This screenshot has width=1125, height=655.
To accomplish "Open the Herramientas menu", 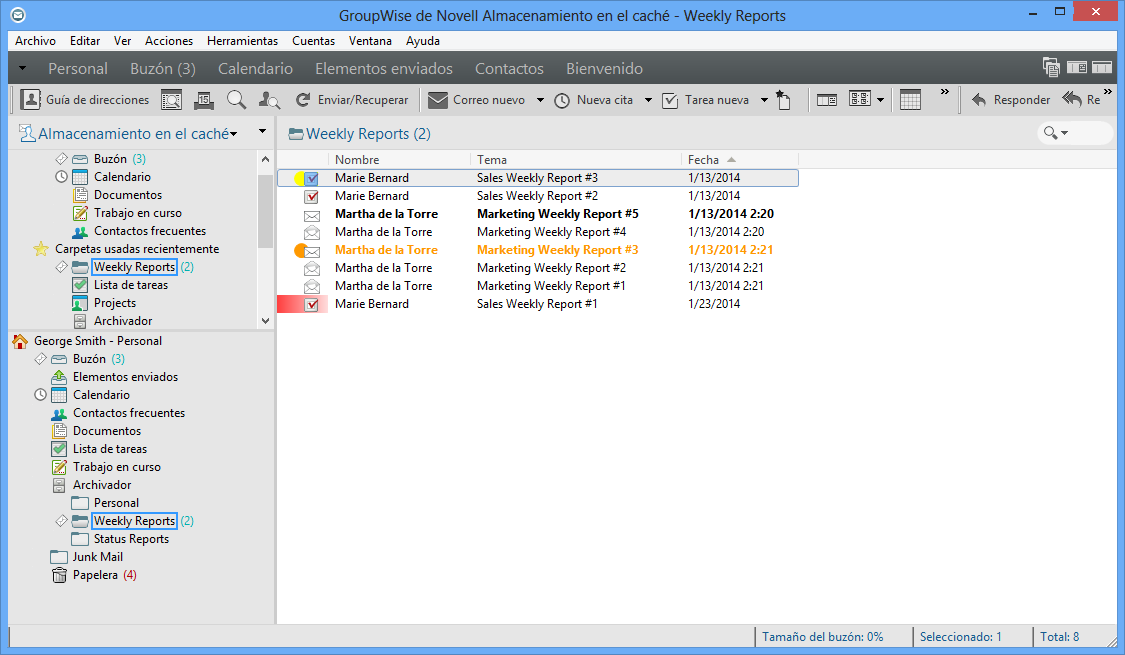I will pos(243,41).
